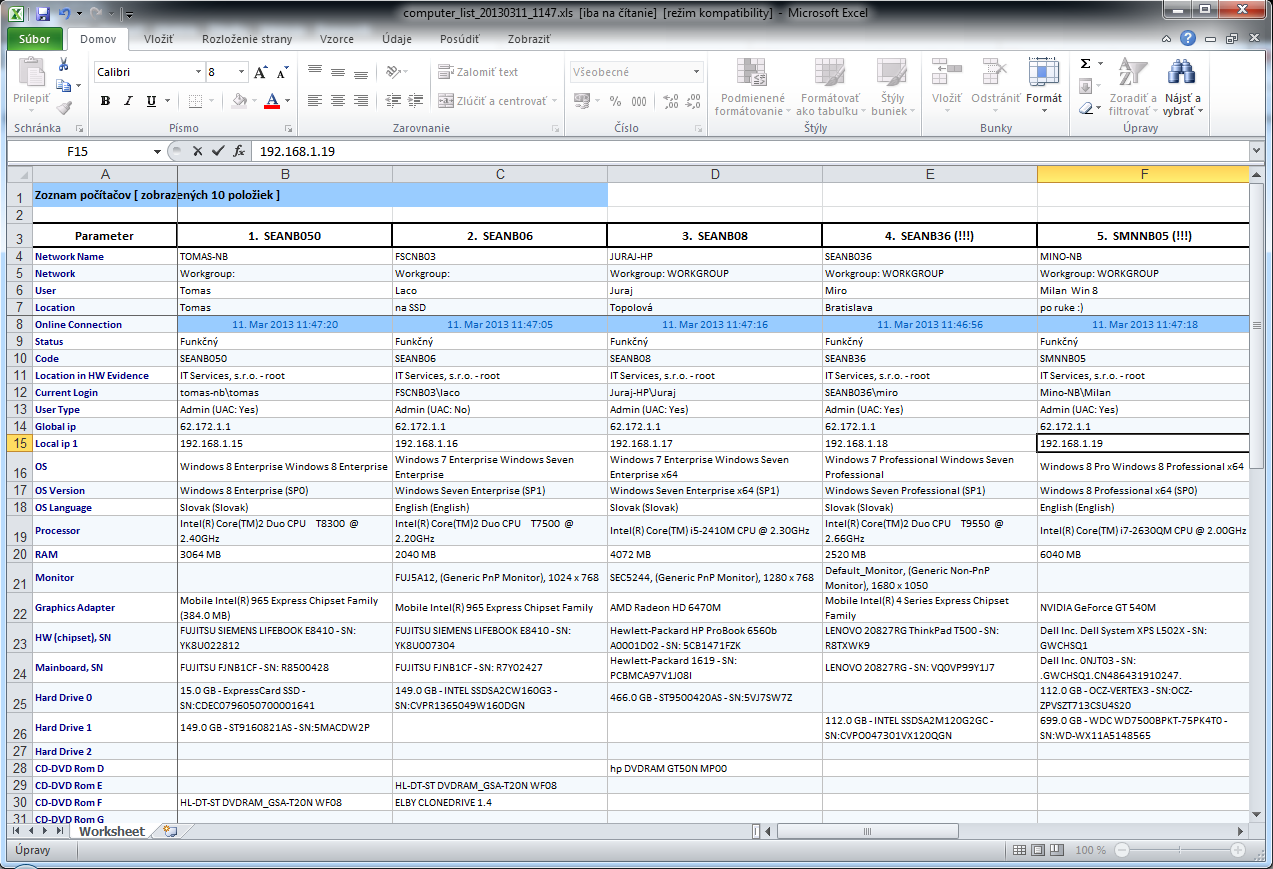Toggle italic formatting
The image size is (1273, 869).
pos(128,101)
